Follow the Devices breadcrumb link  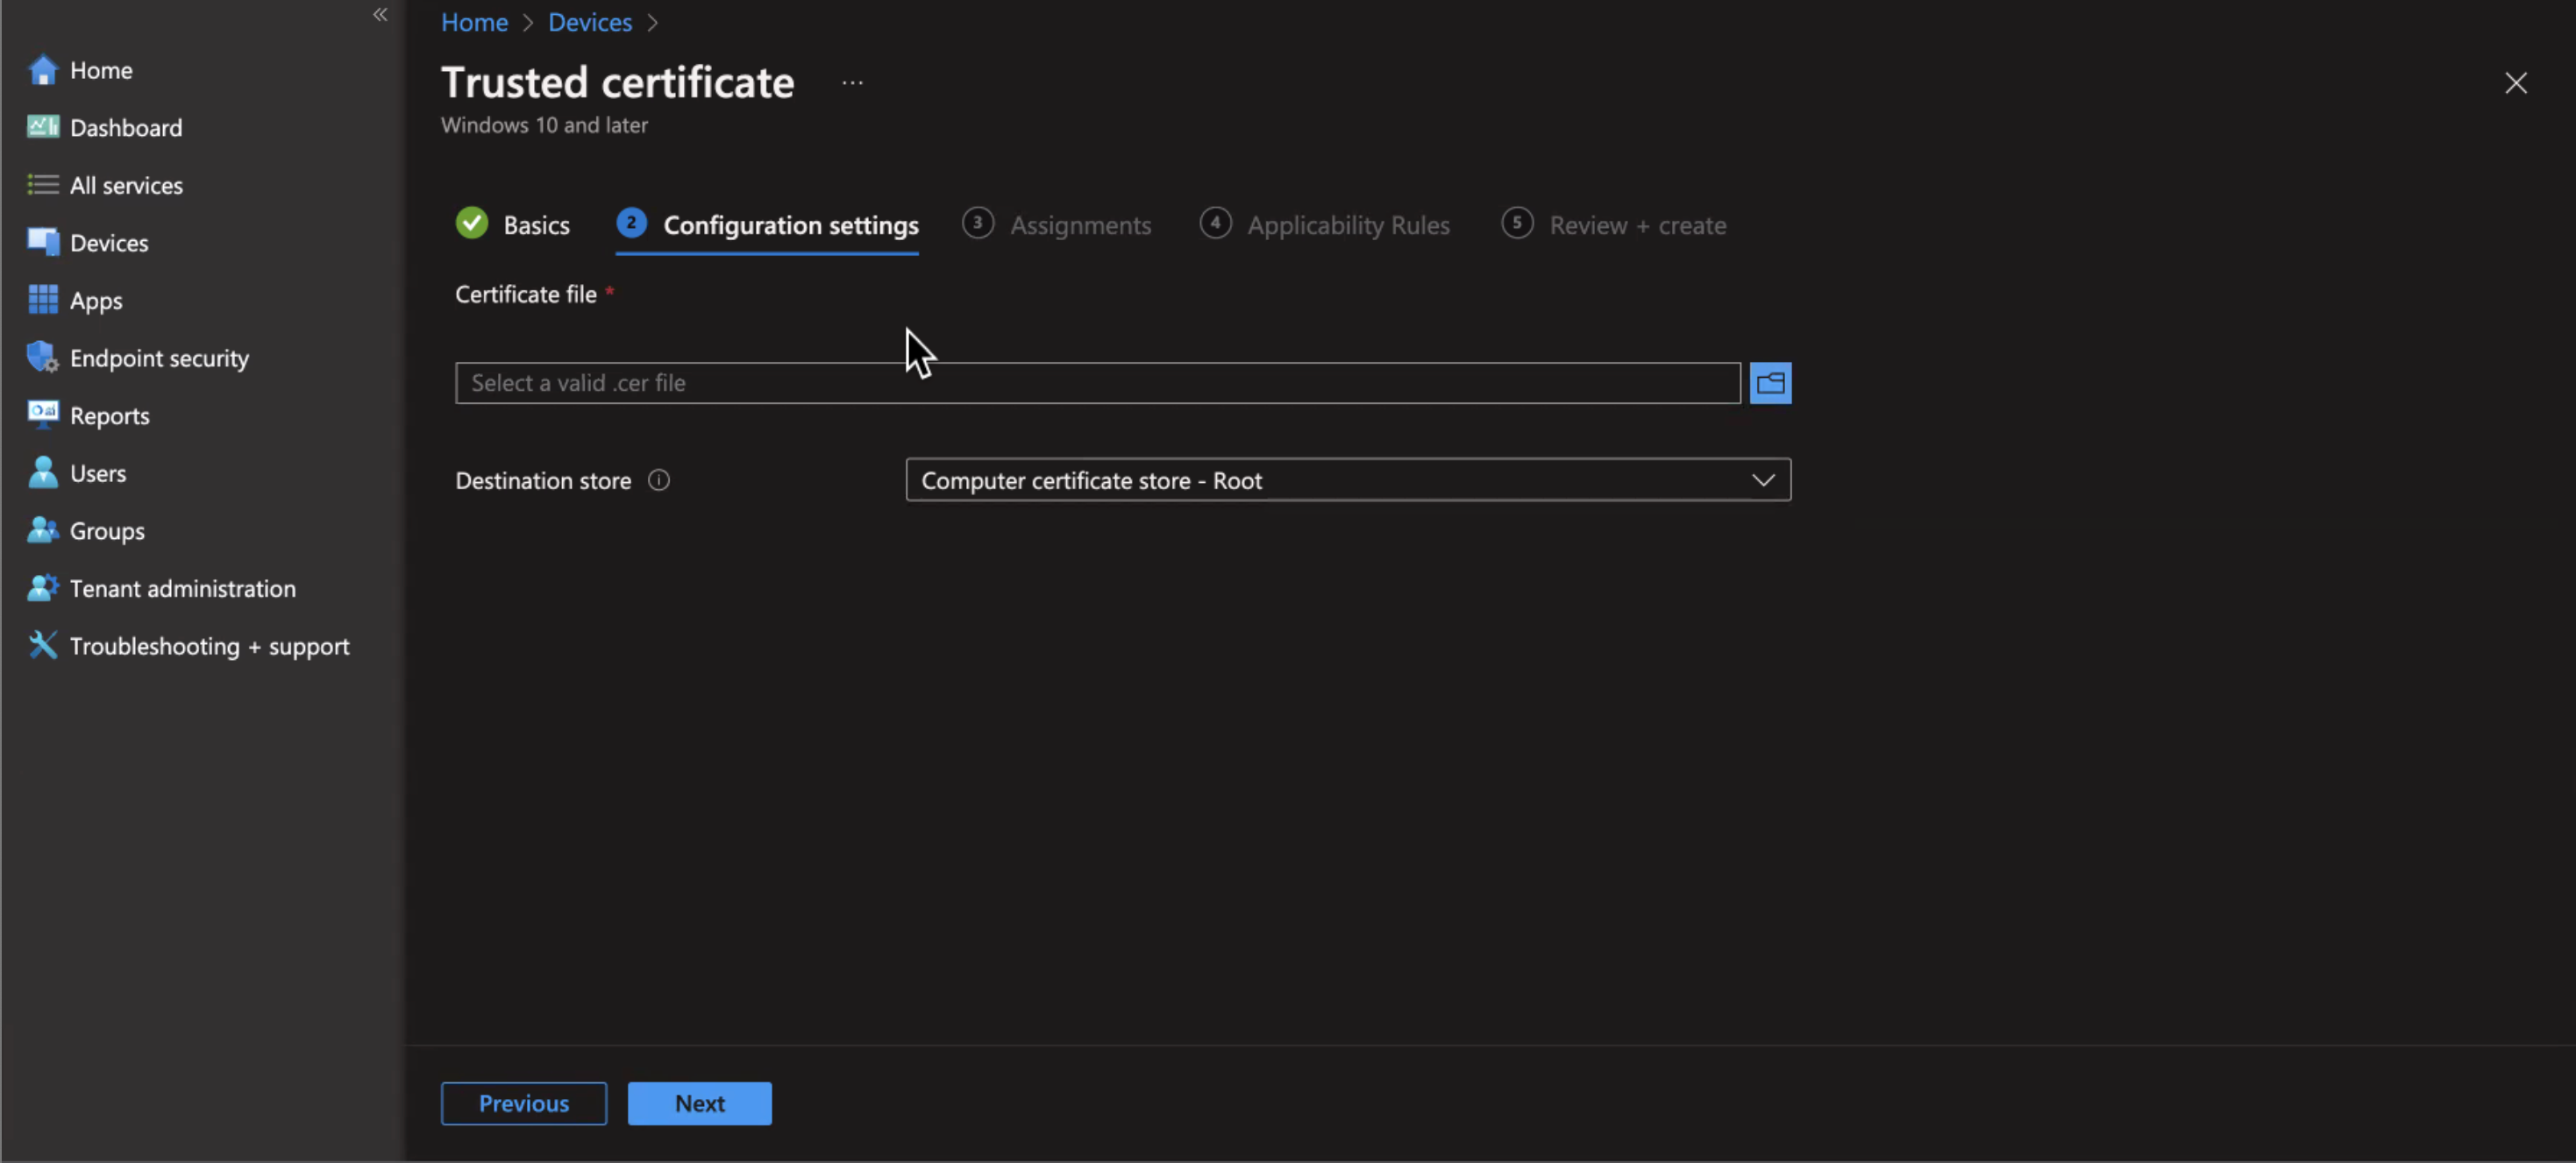coord(589,22)
